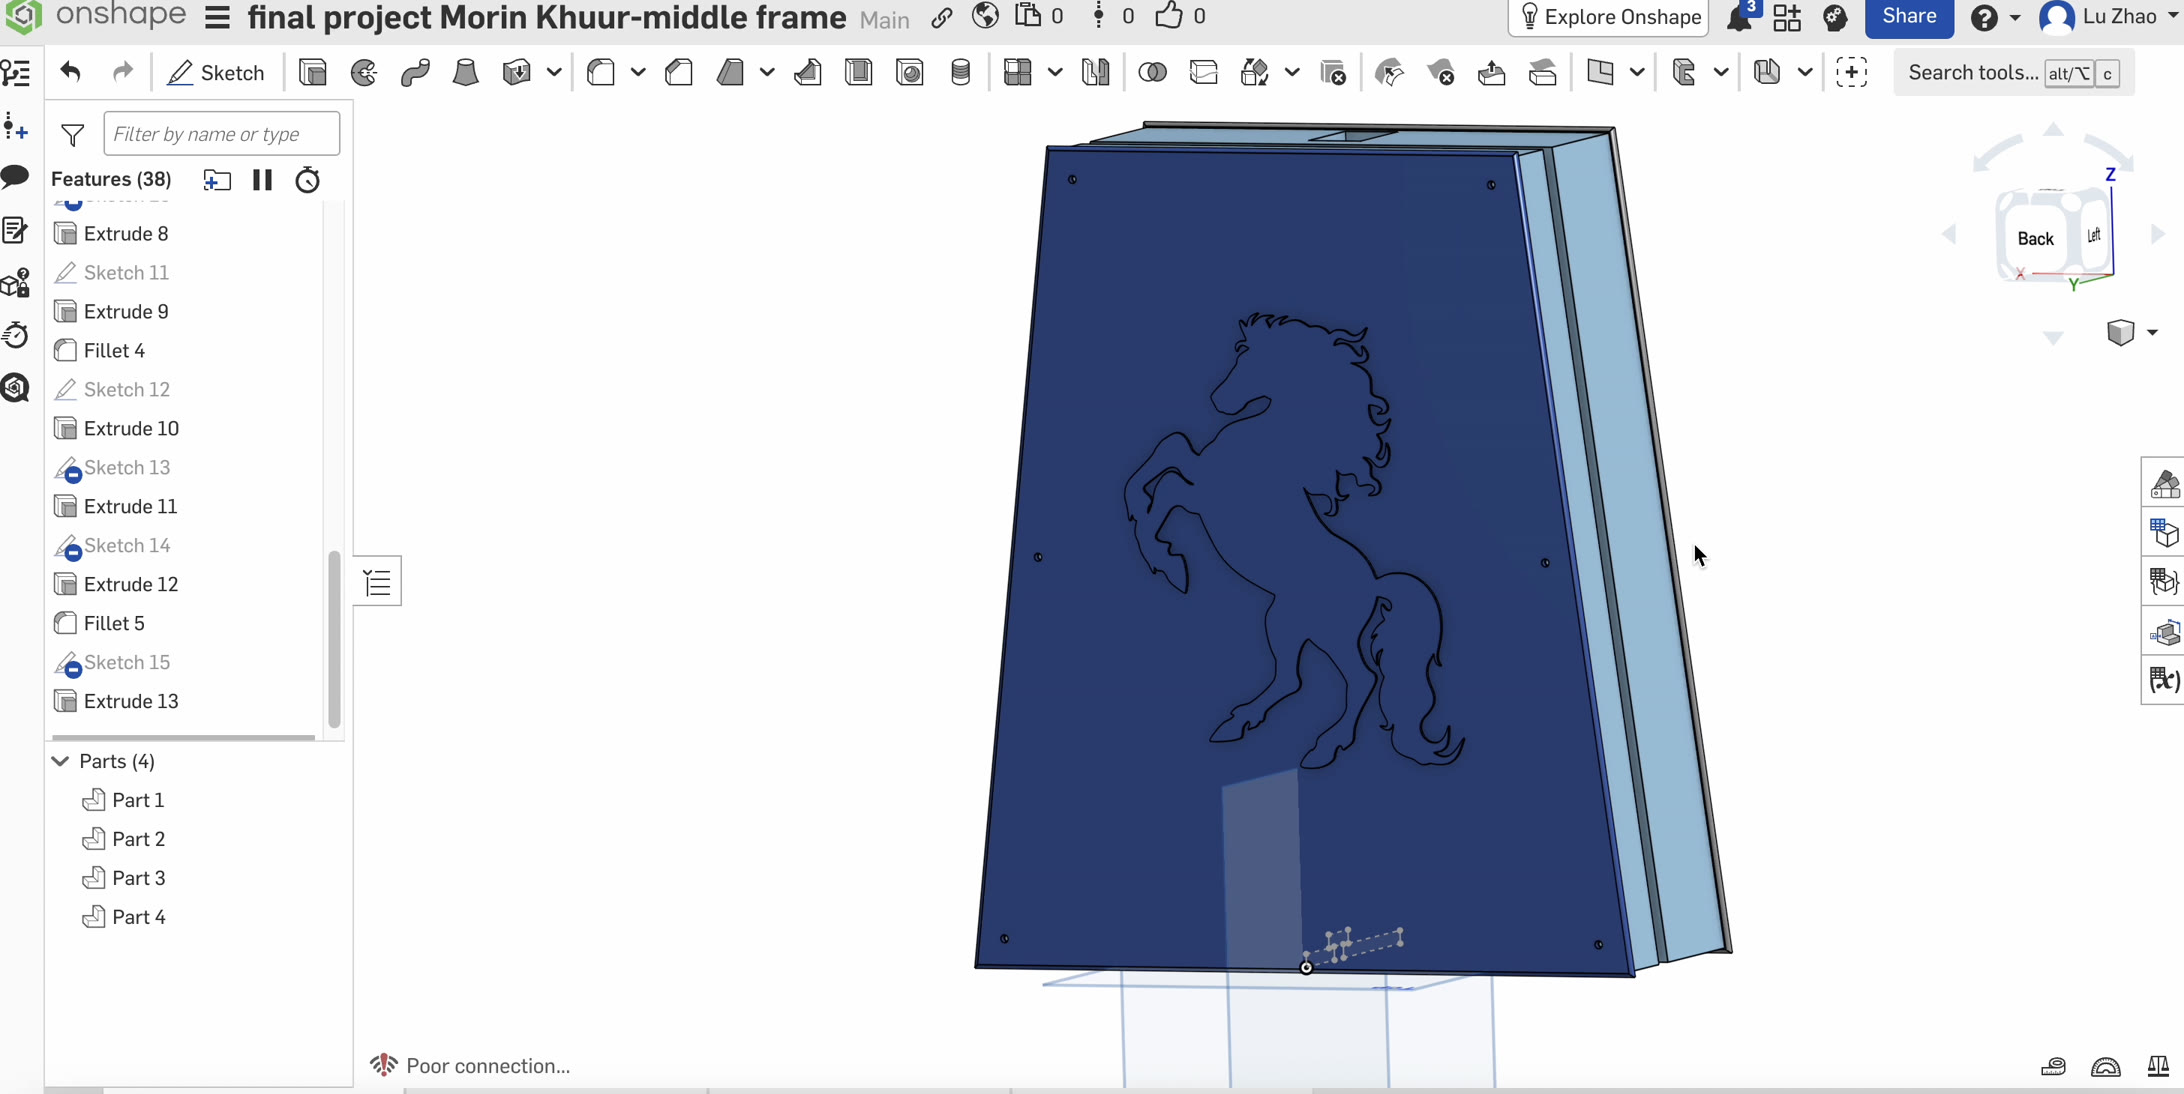Open the configuration panel on right edge
2184x1094 pixels.
tap(2164, 534)
